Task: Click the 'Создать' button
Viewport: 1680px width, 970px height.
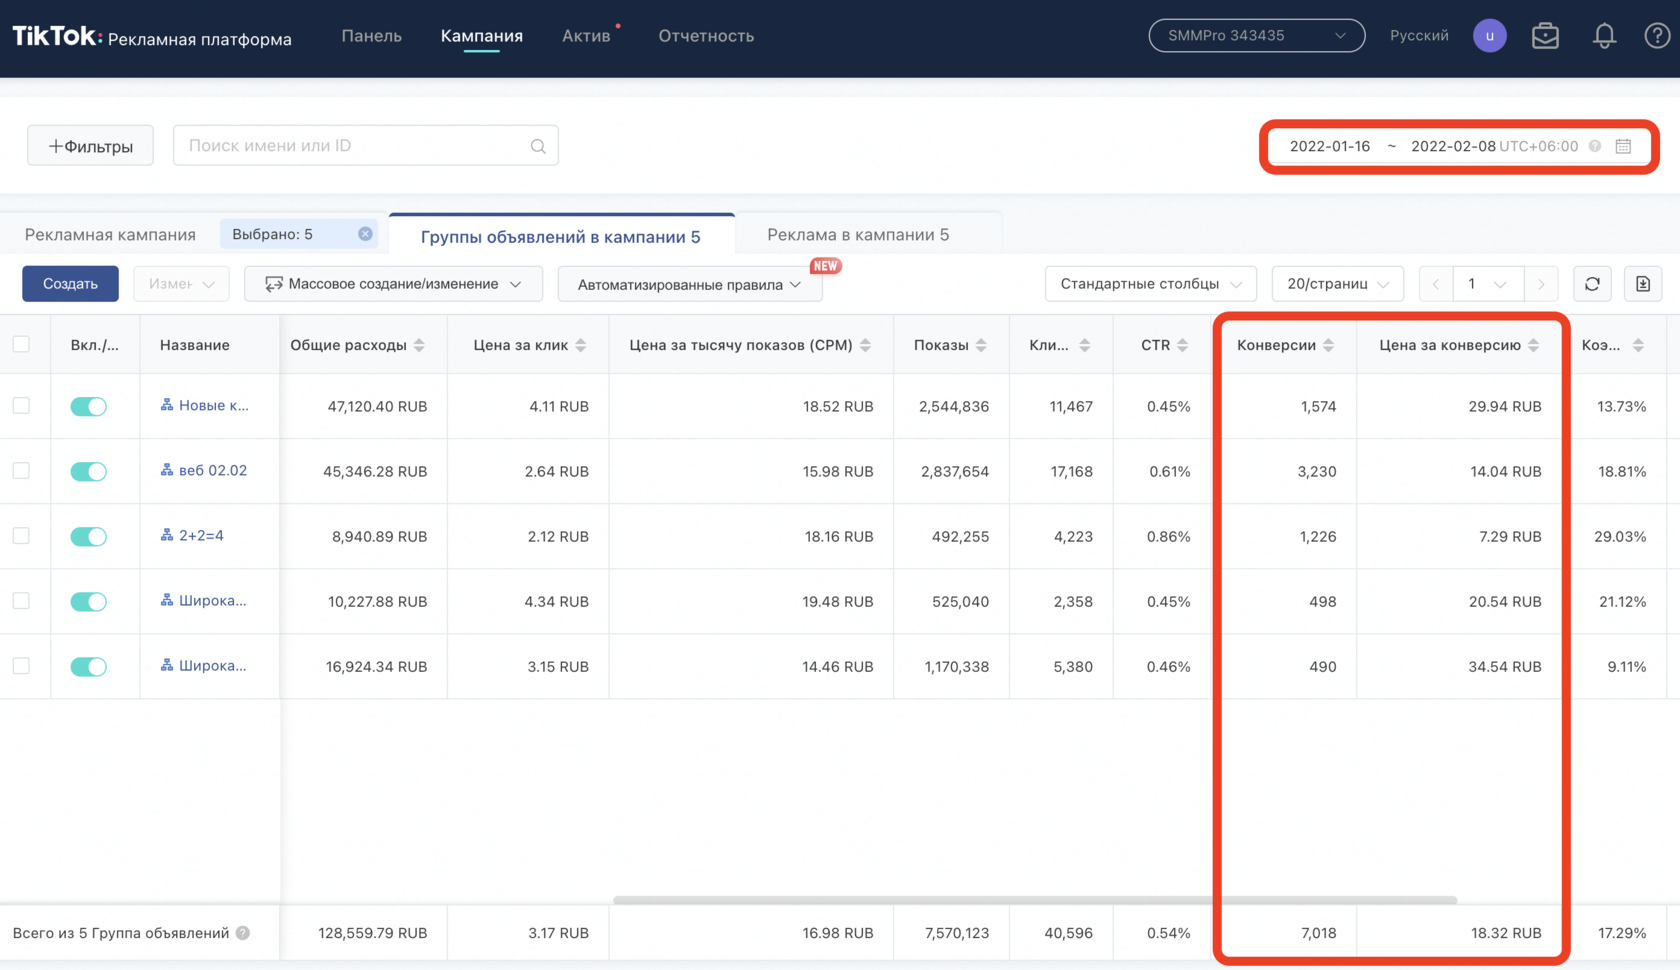Action: pyautogui.click(x=70, y=284)
